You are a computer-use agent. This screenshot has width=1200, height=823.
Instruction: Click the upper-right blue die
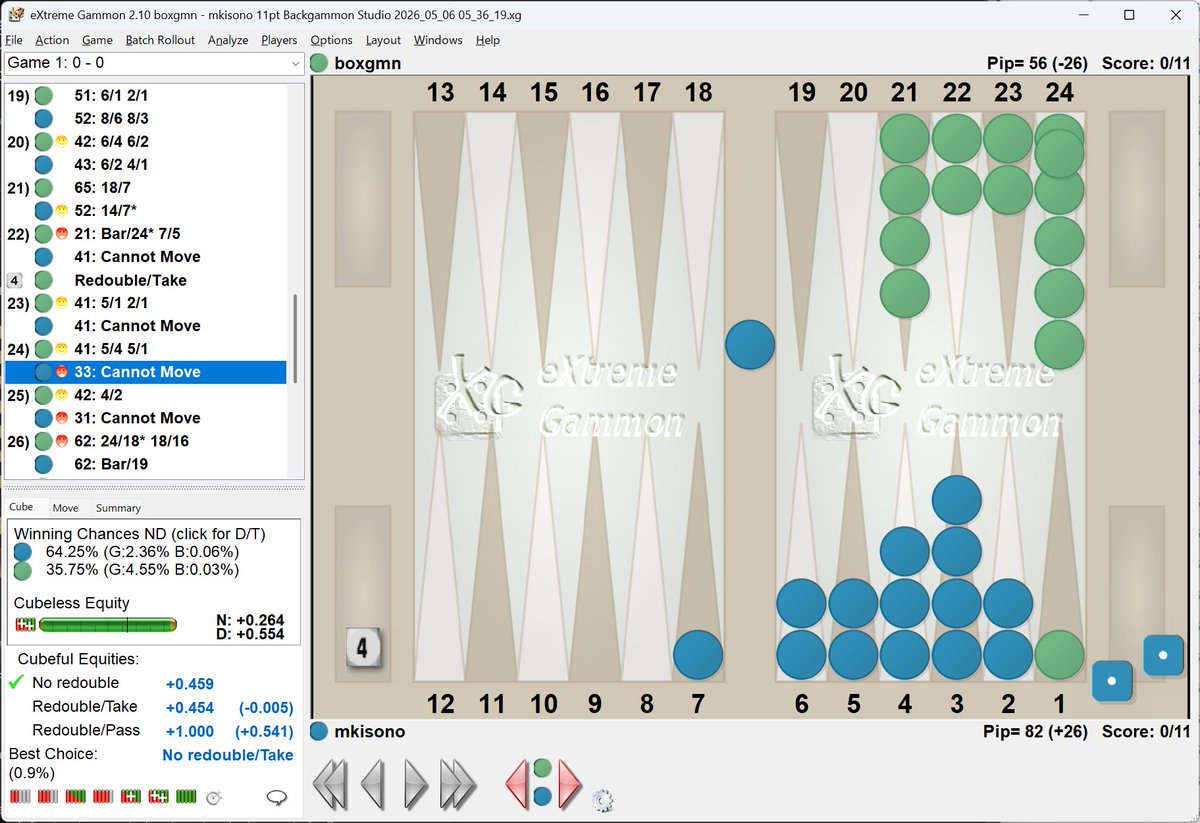pos(1163,655)
